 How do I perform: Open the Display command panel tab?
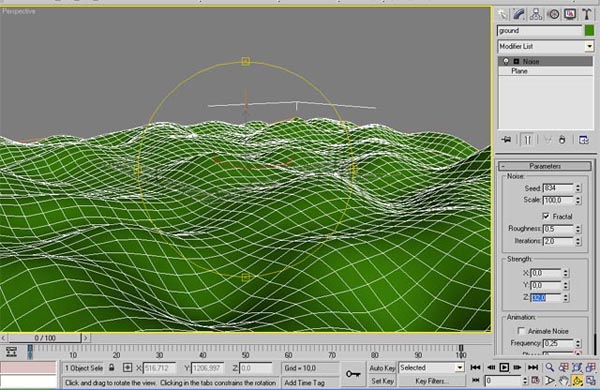pyautogui.click(x=570, y=15)
